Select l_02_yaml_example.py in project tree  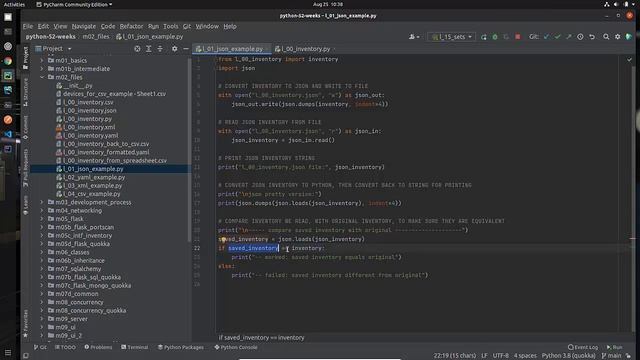(x=94, y=177)
